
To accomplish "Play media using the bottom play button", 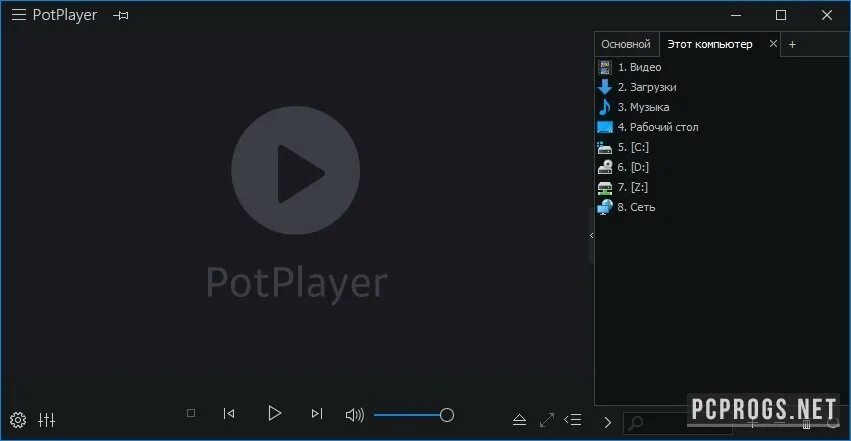I will click(275, 414).
